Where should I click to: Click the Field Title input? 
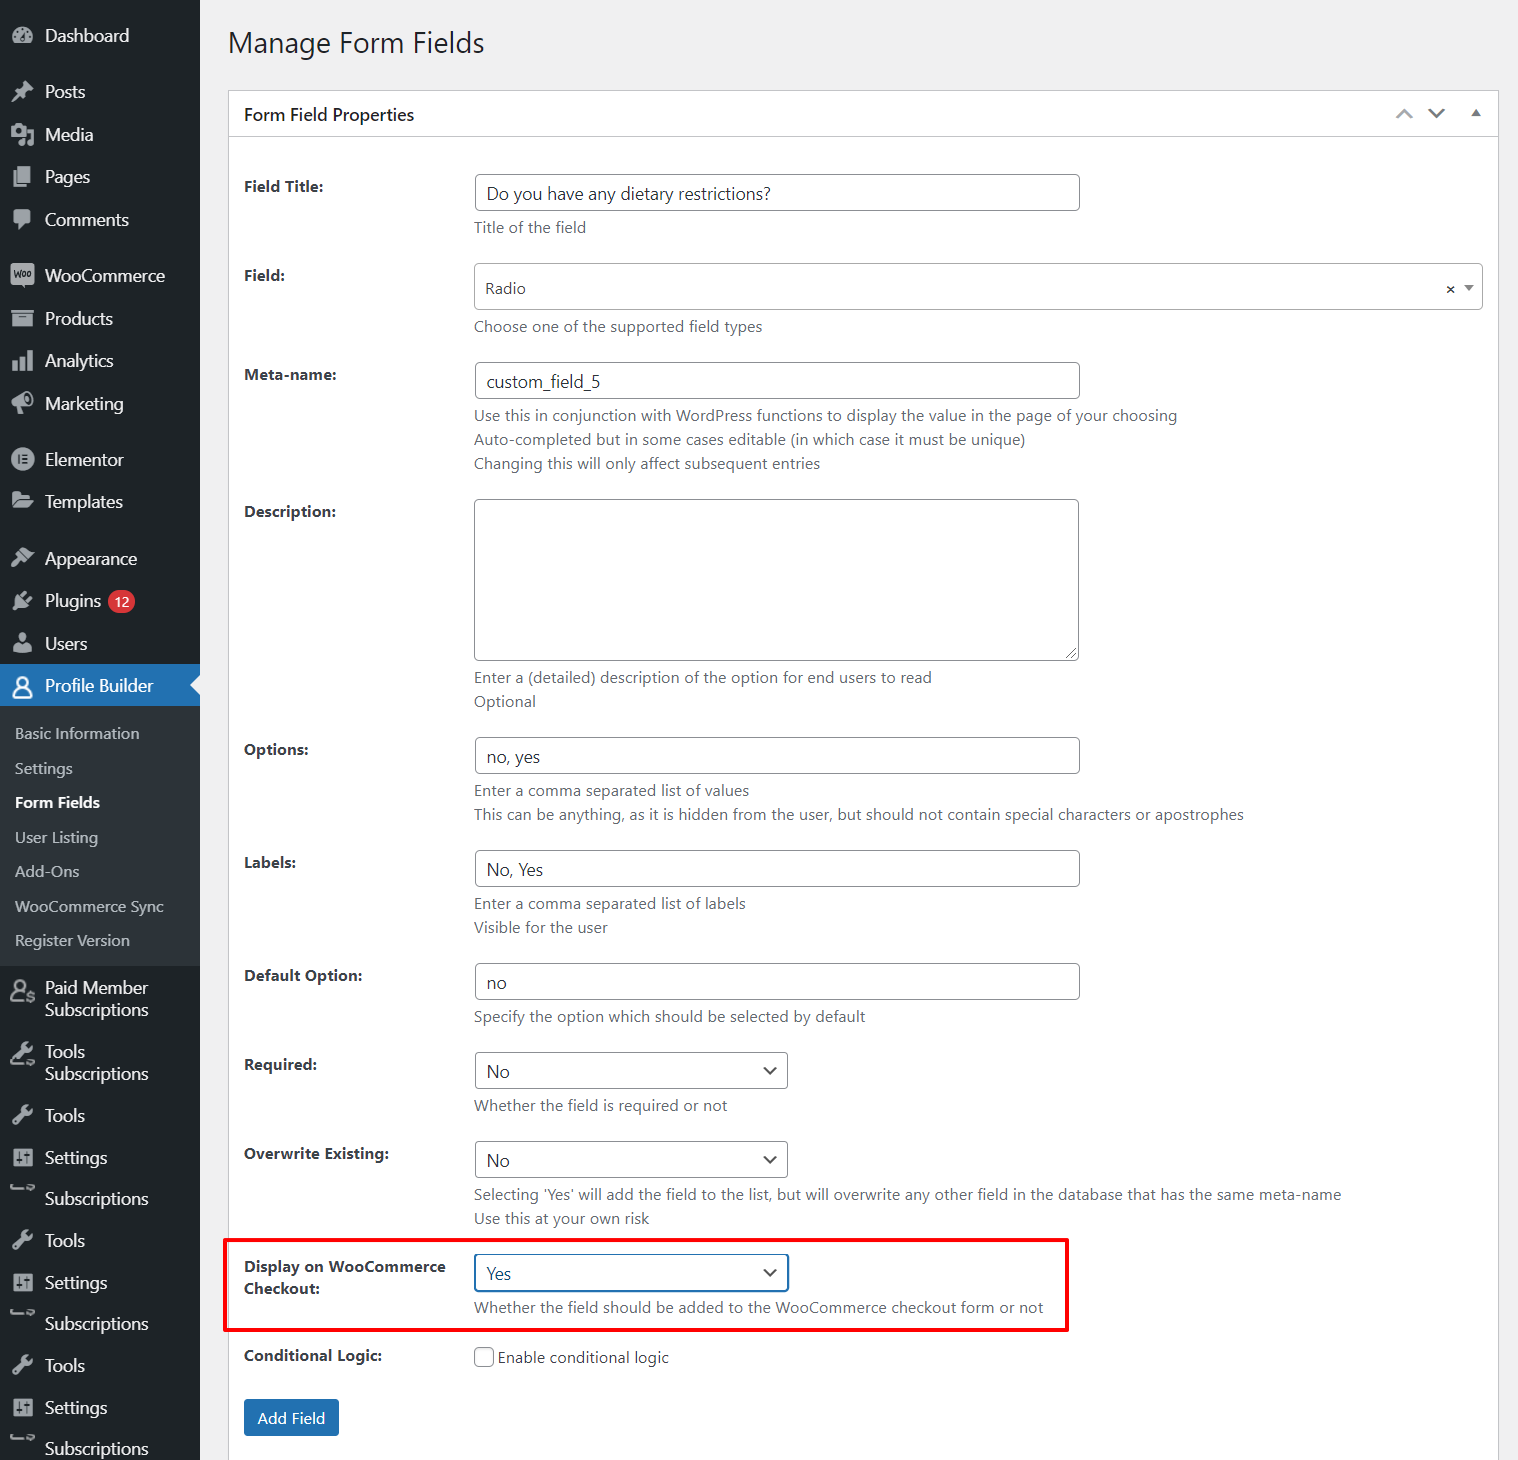[777, 193]
